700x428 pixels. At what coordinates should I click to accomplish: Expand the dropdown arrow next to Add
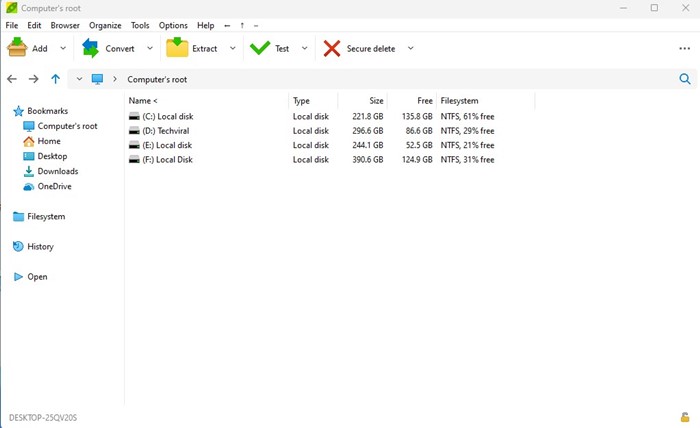(63, 48)
